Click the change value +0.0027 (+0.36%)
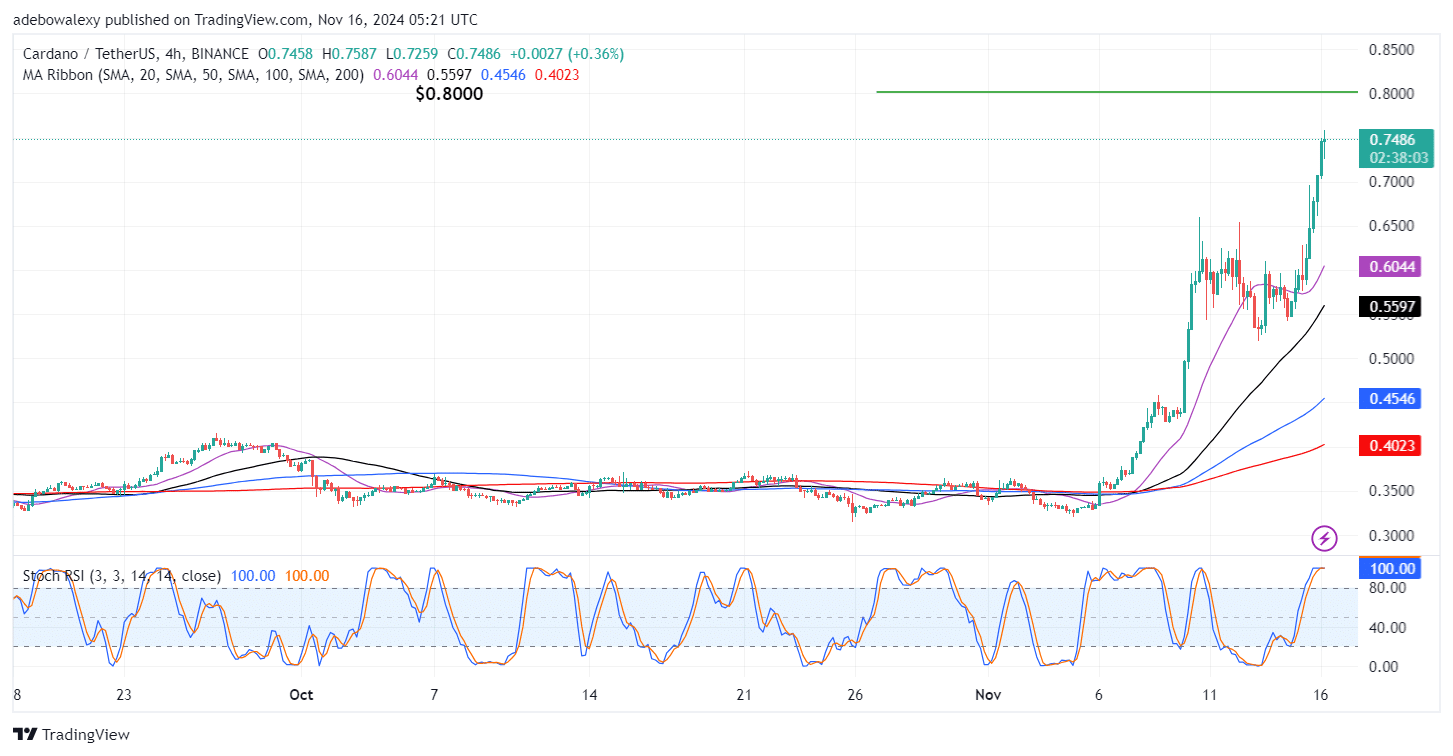The width and height of the screenshot is (1453, 756). (x=567, y=54)
